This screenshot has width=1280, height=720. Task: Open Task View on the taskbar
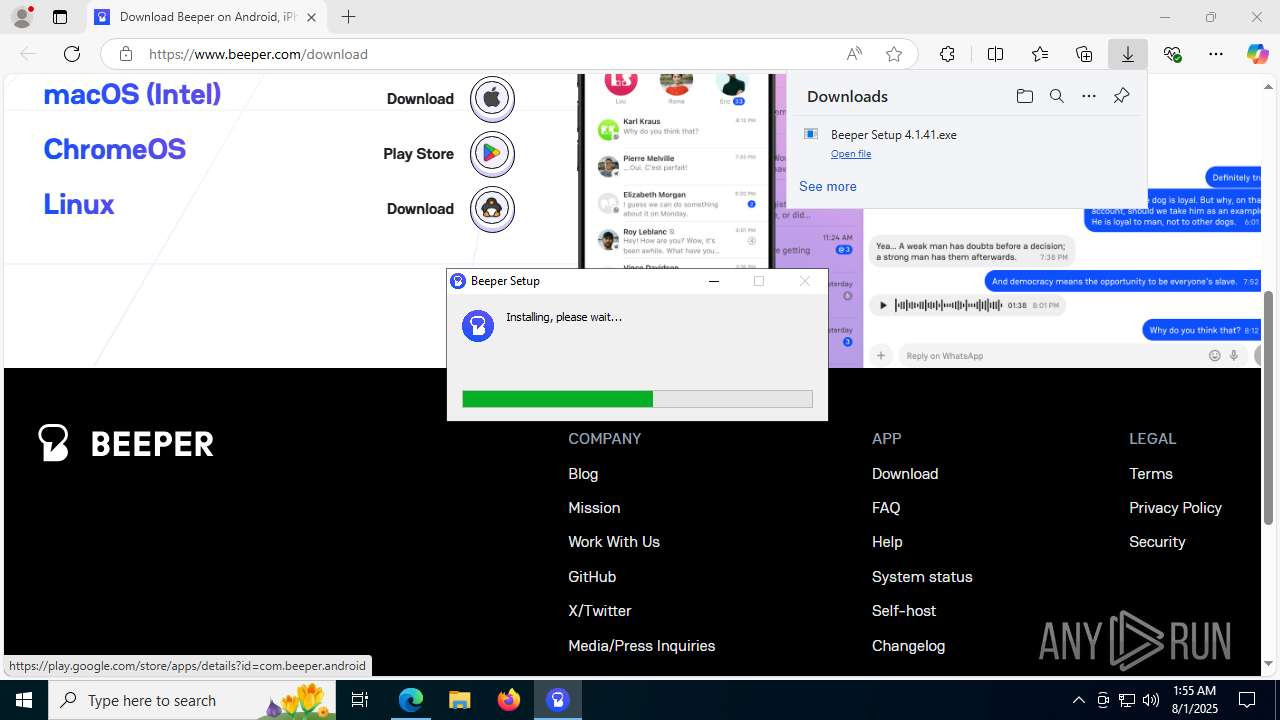pyautogui.click(x=360, y=700)
